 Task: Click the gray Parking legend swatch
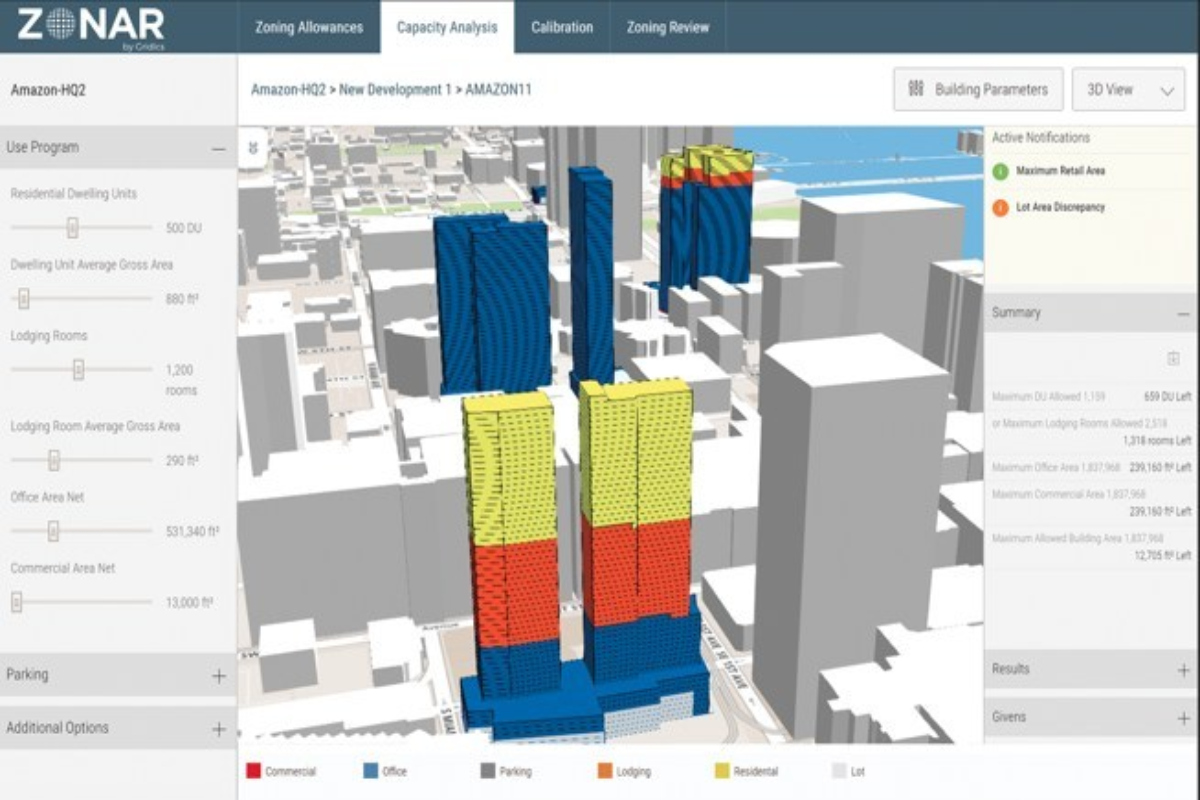click(x=487, y=771)
